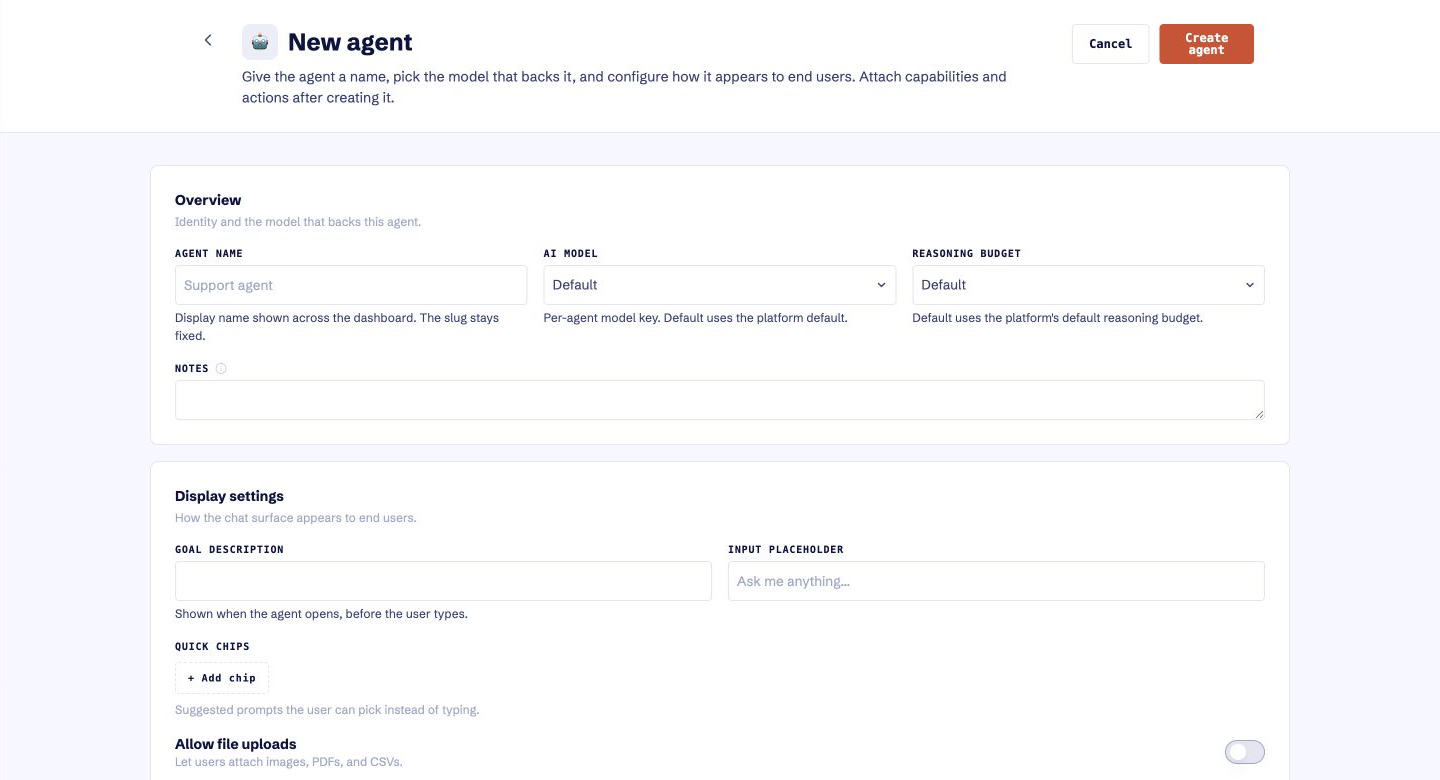Cancel new agent creation
The height and width of the screenshot is (780, 1440).
[1110, 44]
